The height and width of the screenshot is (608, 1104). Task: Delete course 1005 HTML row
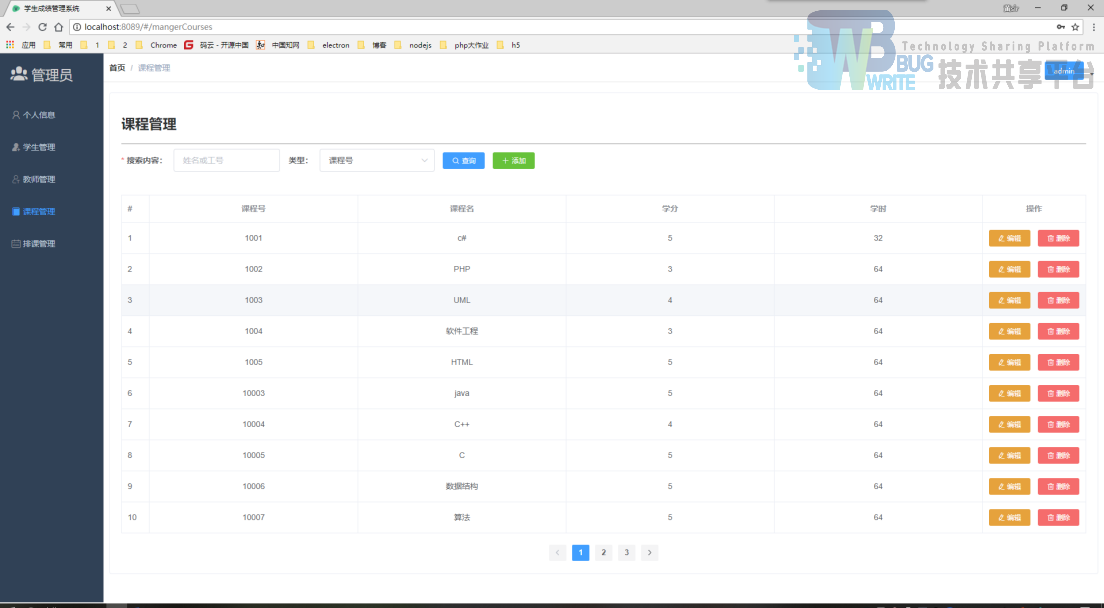pyautogui.click(x=1058, y=362)
